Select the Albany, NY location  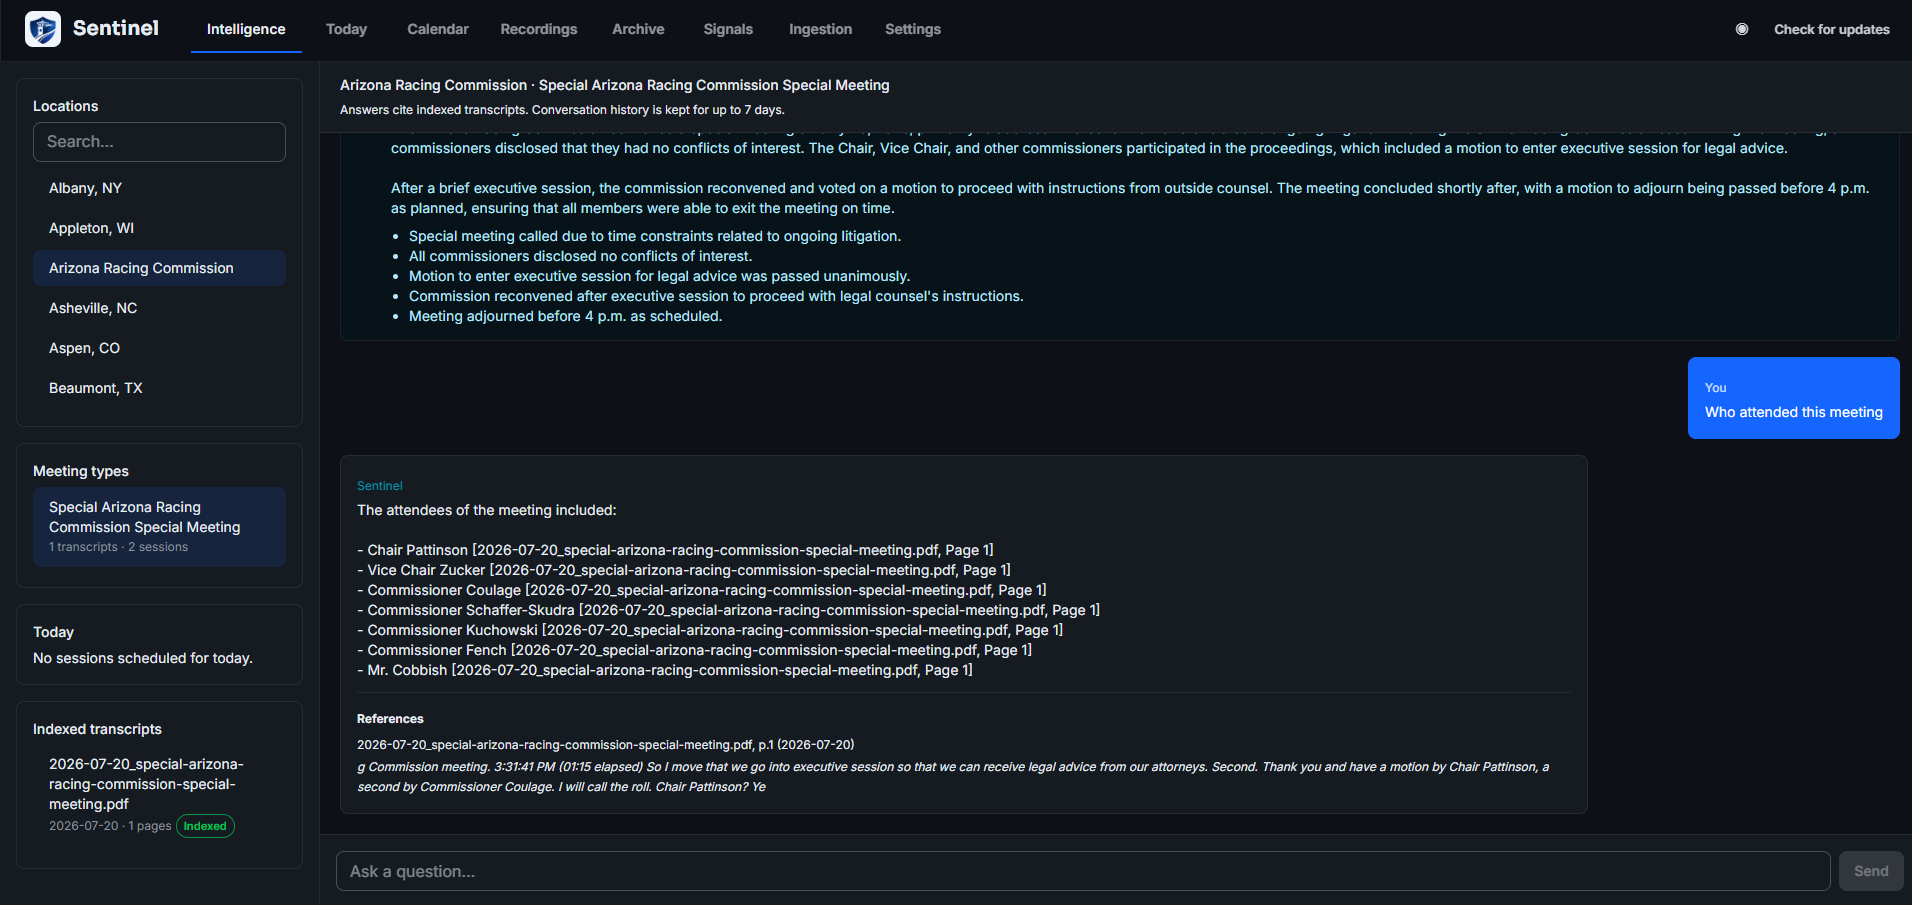pyautogui.click(x=159, y=188)
